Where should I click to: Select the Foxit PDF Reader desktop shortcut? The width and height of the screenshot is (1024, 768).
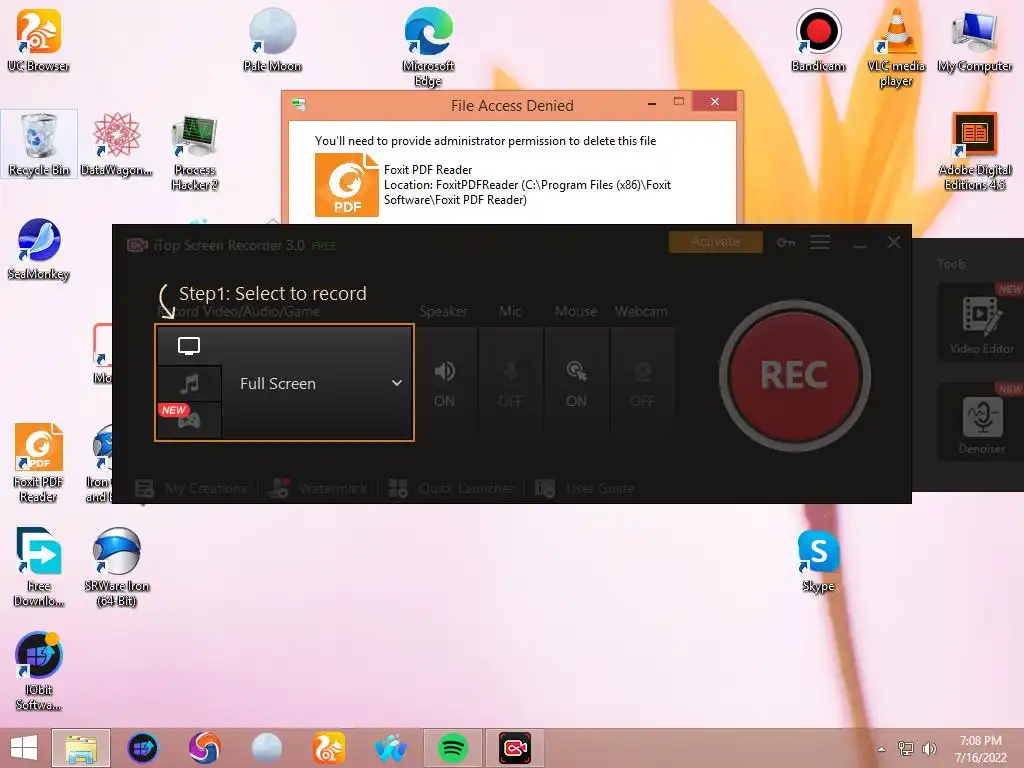[39, 463]
